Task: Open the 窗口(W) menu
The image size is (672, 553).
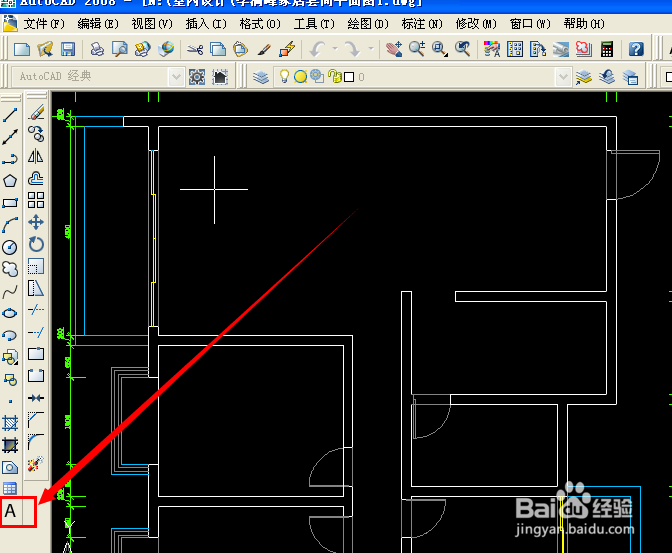Action: (530, 24)
